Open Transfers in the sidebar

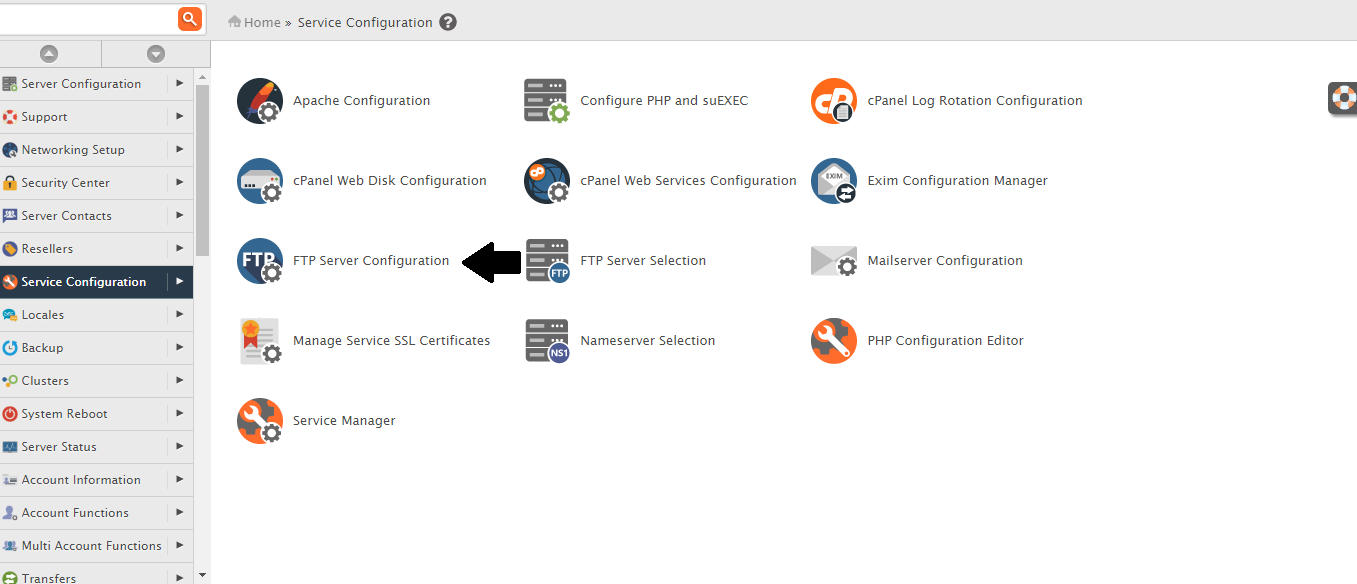pyautogui.click(x=48, y=578)
